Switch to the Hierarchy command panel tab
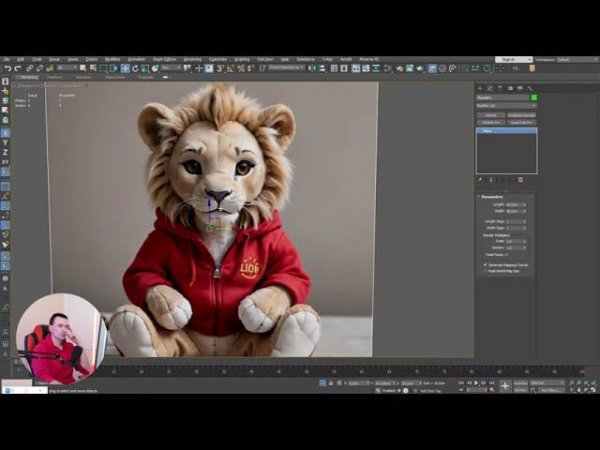This screenshot has width=600, height=450. click(500, 88)
